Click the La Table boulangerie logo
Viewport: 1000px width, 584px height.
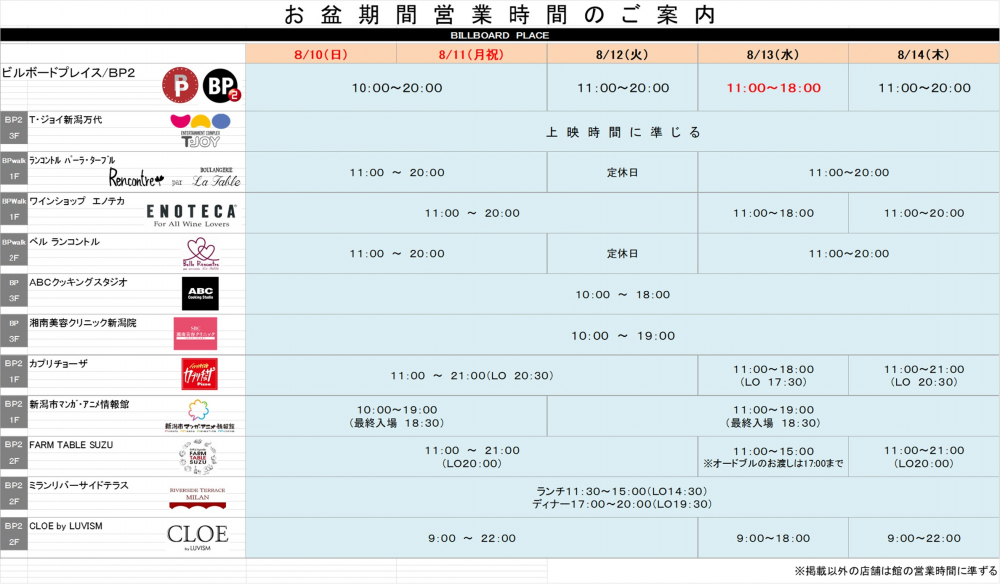217,178
